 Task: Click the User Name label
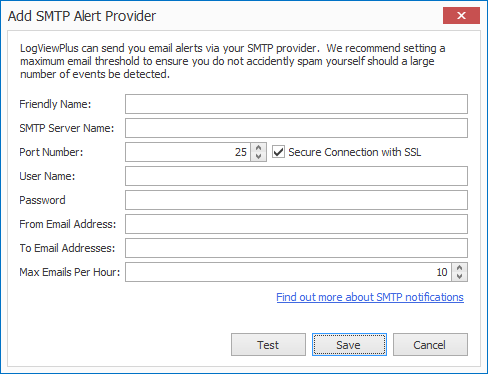tap(47, 176)
